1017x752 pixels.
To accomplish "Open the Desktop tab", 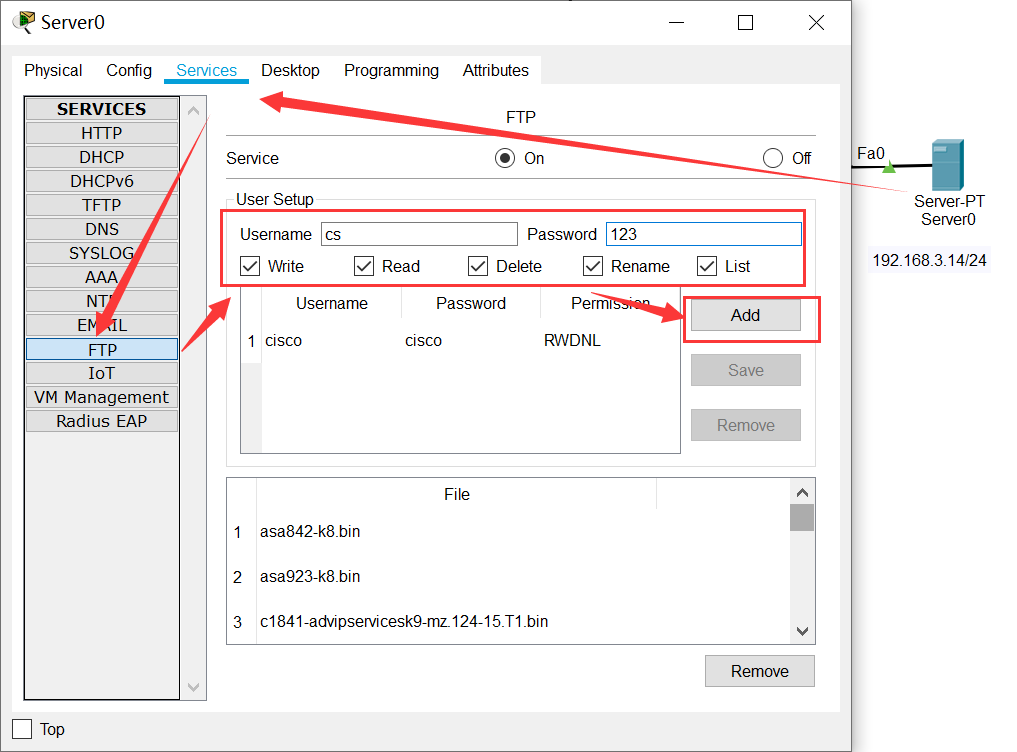I will 290,70.
